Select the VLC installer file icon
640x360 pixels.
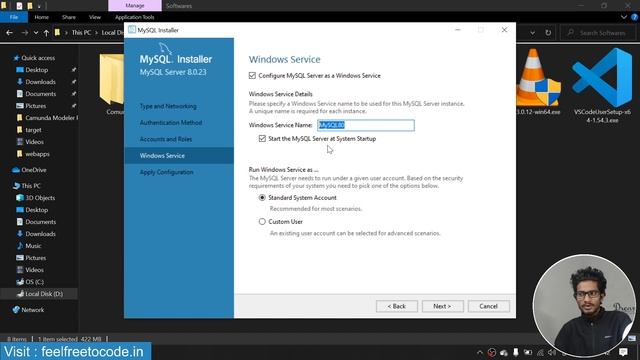(x=538, y=78)
